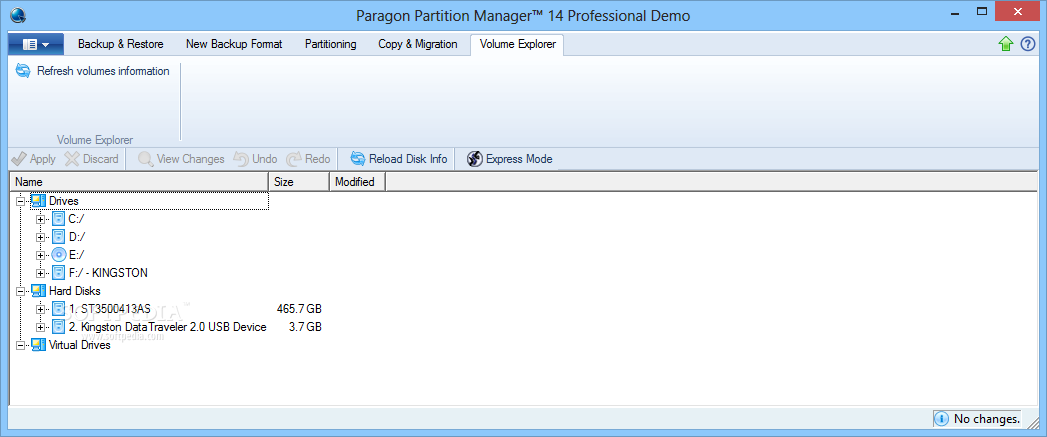1047x437 pixels.
Task: Click the Apply label
Action: (43, 159)
